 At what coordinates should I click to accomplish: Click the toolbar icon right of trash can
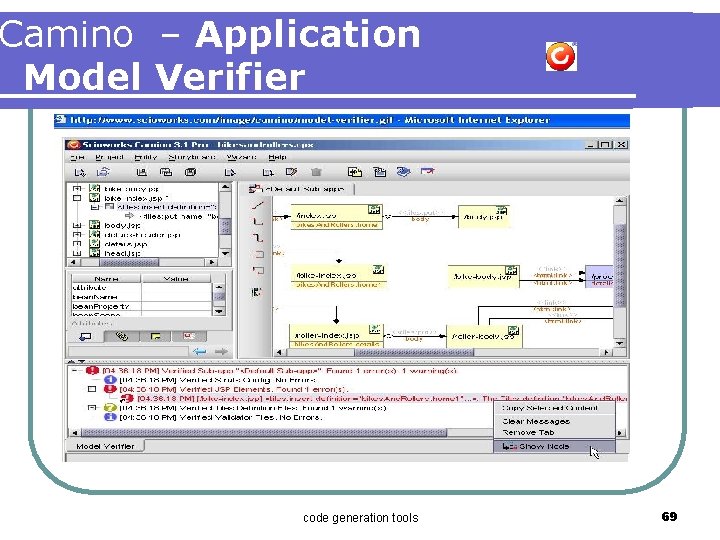(354, 172)
